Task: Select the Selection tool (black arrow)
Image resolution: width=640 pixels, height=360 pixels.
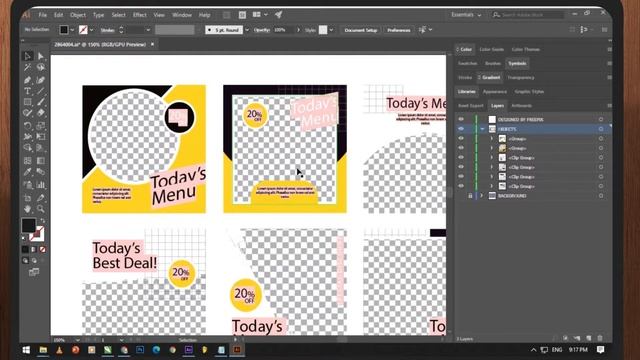Action: [x=28, y=56]
